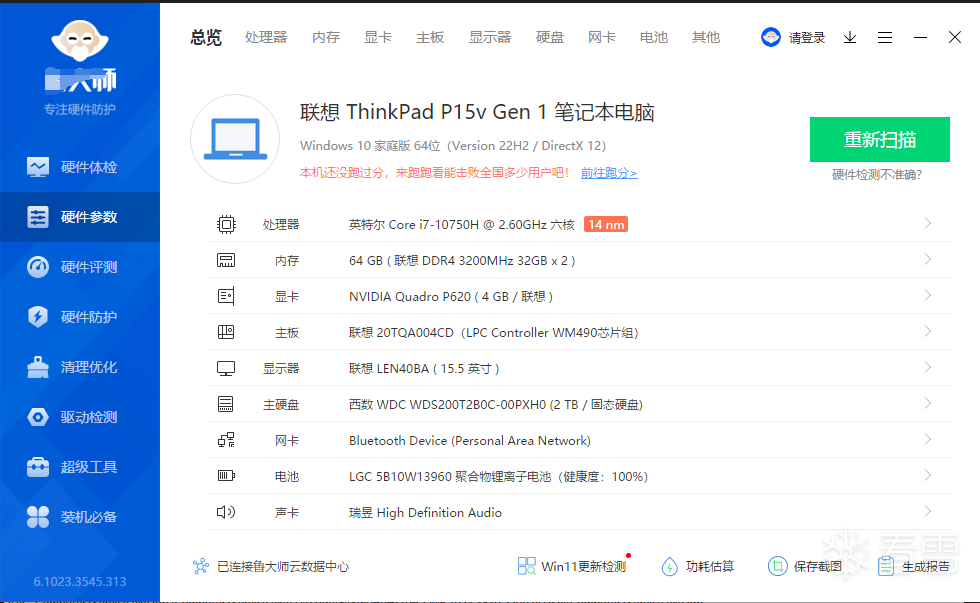980x603 pixels.
Task: Expand the 处理器 row chevron
Action: [928, 224]
